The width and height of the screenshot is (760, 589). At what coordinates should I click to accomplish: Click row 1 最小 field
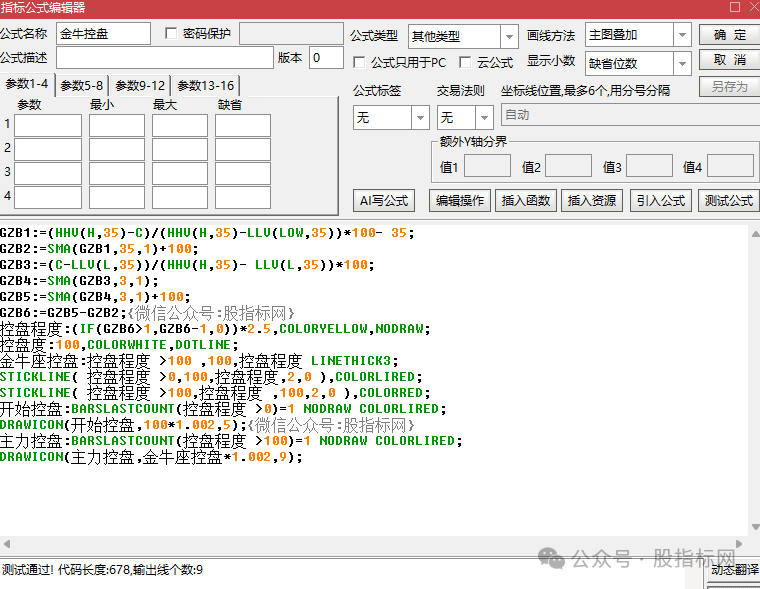(x=117, y=126)
